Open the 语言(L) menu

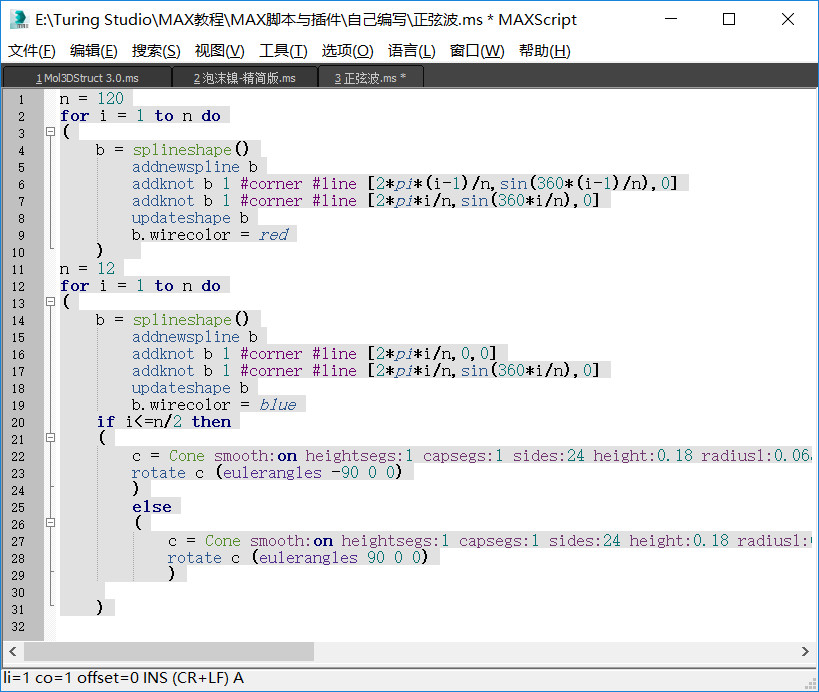411,51
